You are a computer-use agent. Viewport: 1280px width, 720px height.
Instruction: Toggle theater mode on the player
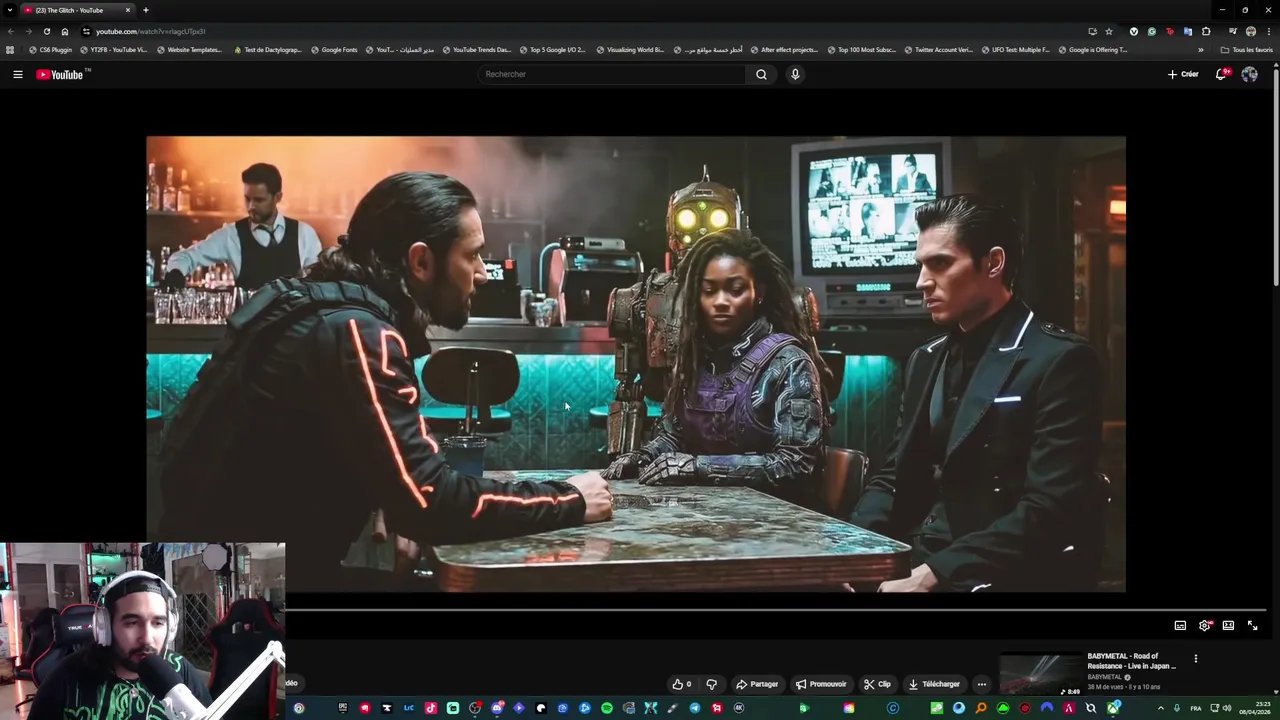pyautogui.click(x=1228, y=625)
